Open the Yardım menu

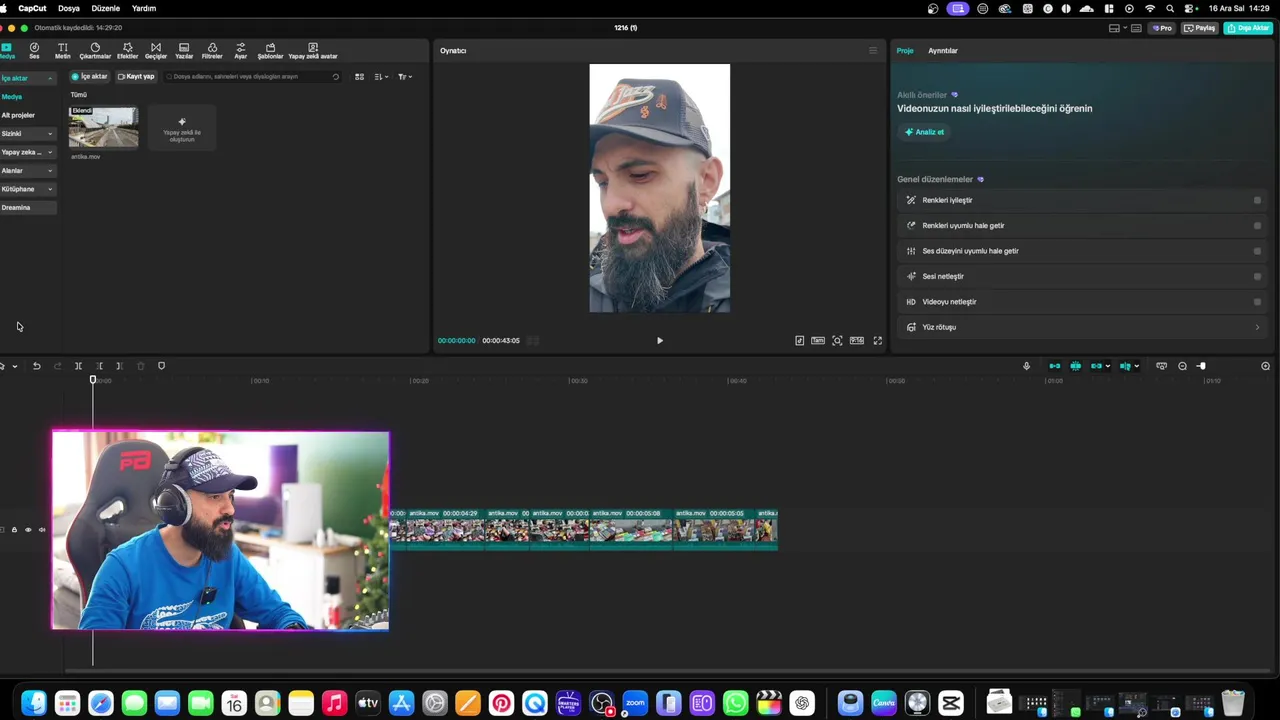[144, 8]
